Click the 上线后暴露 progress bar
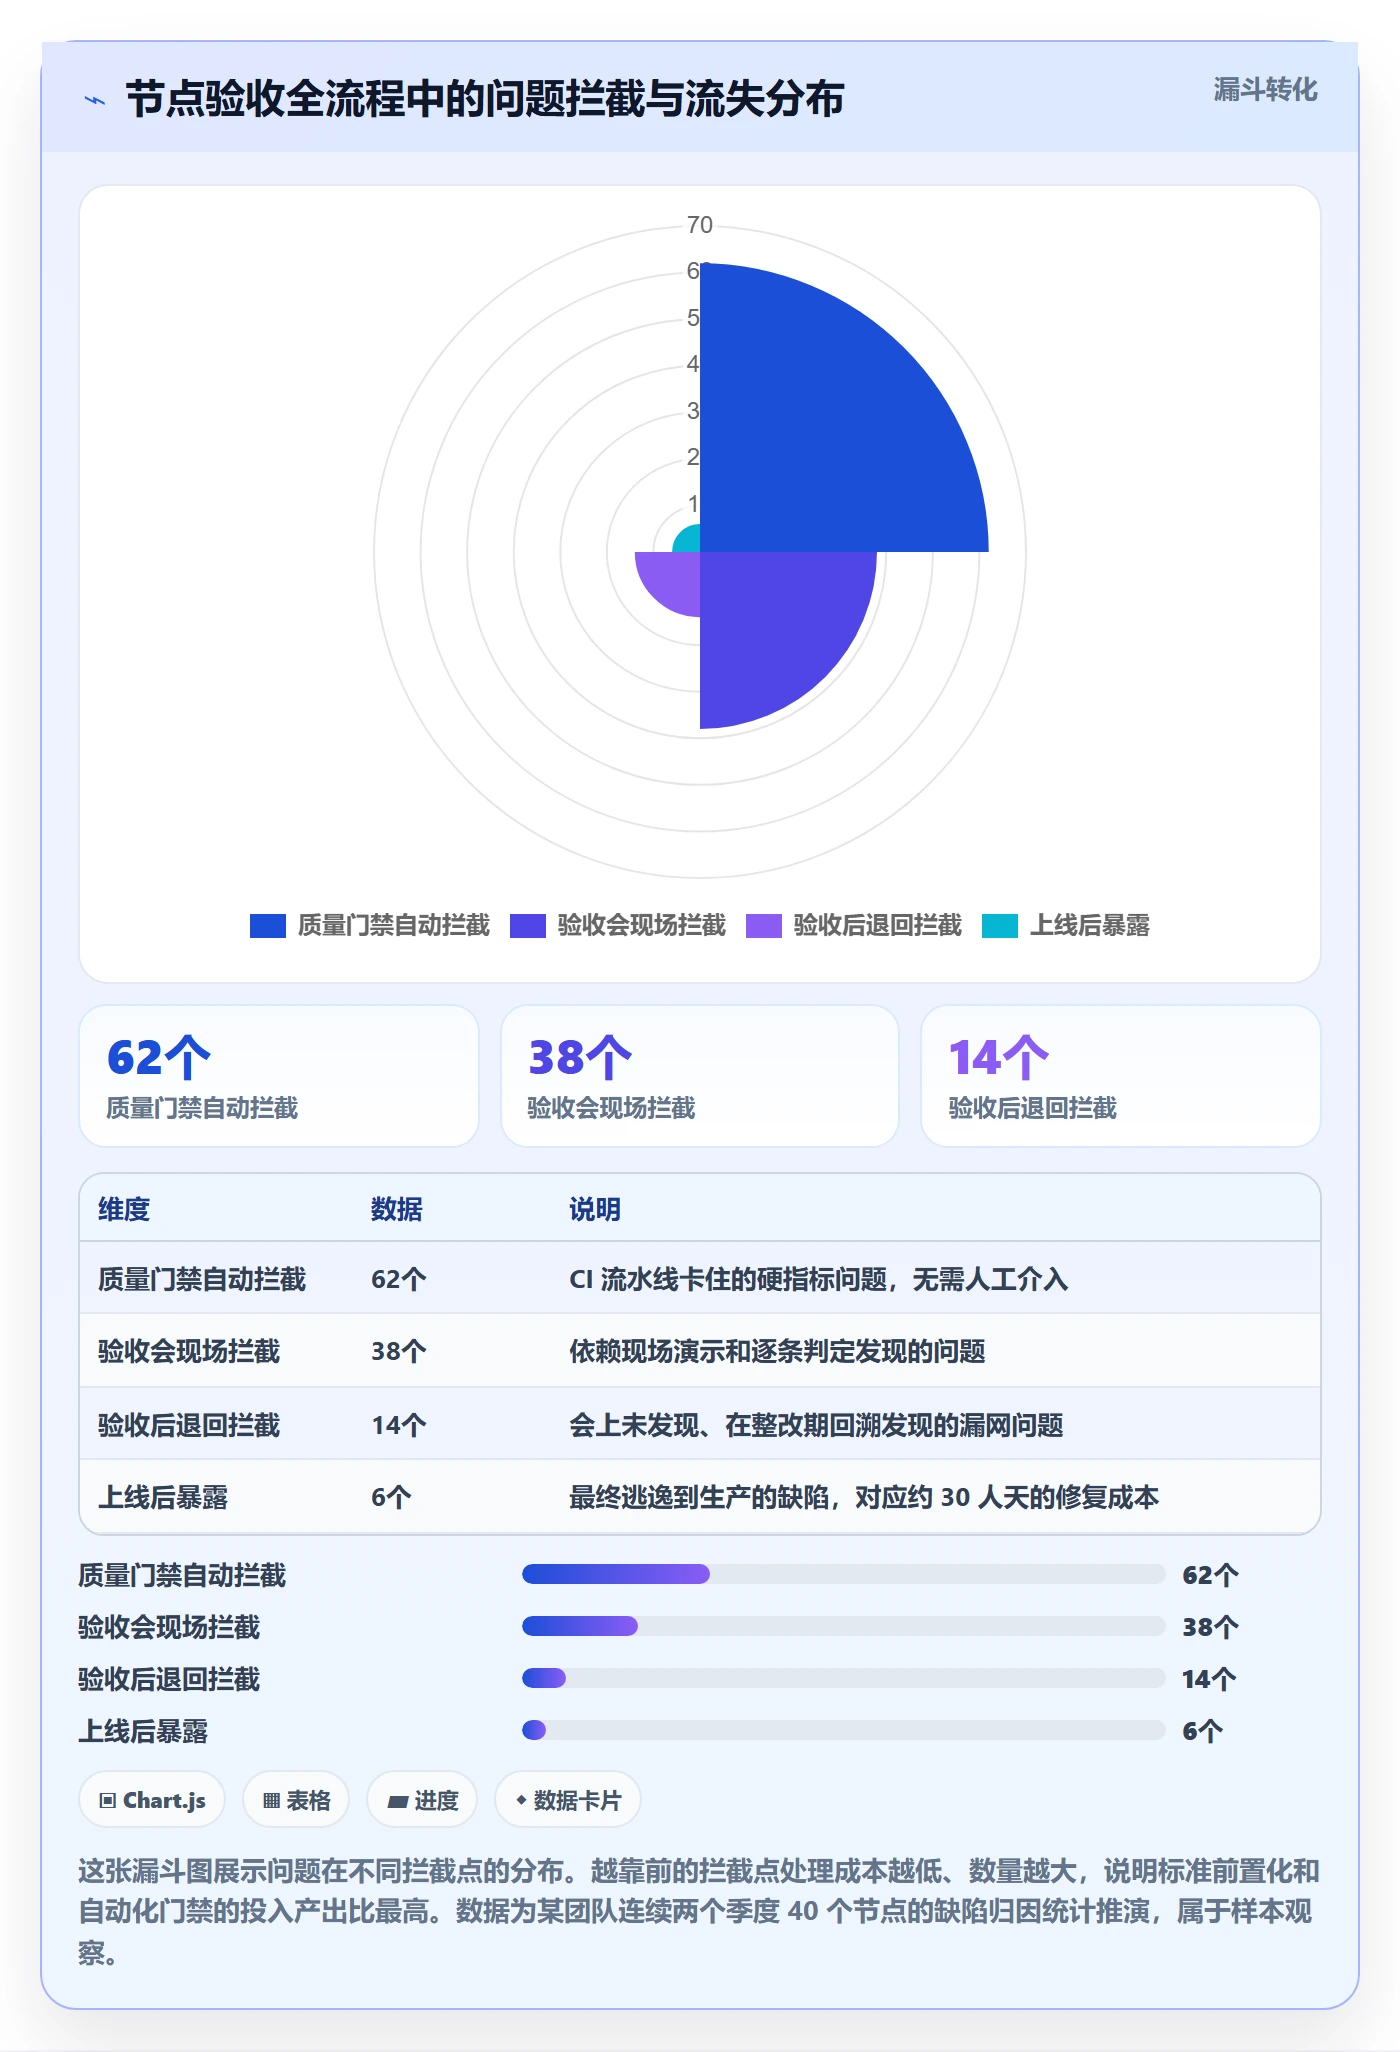This screenshot has width=1400, height=2052. click(x=843, y=1730)
